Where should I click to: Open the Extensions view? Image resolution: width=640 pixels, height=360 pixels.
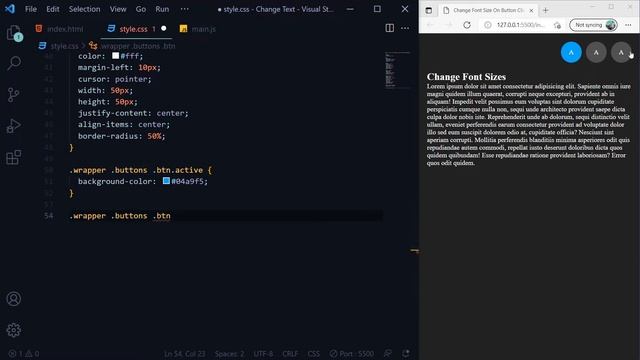(14, 157)
